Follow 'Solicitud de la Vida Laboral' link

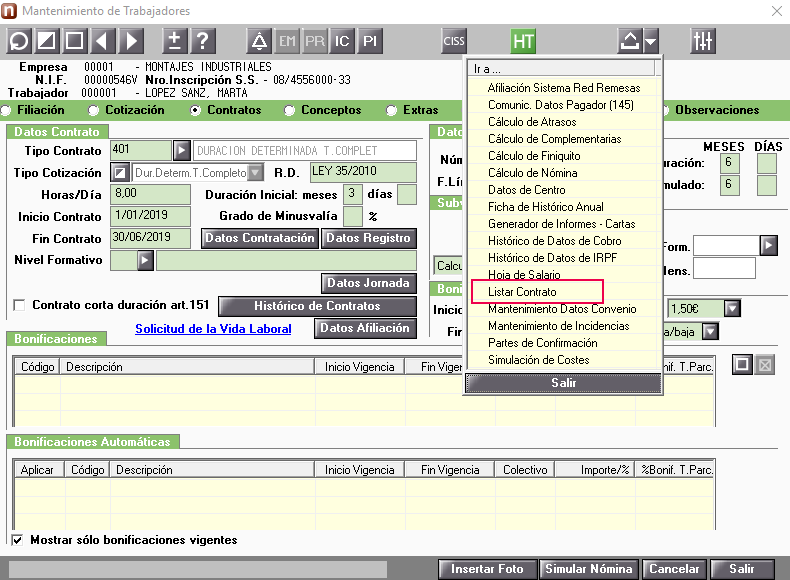coord(213,329)
